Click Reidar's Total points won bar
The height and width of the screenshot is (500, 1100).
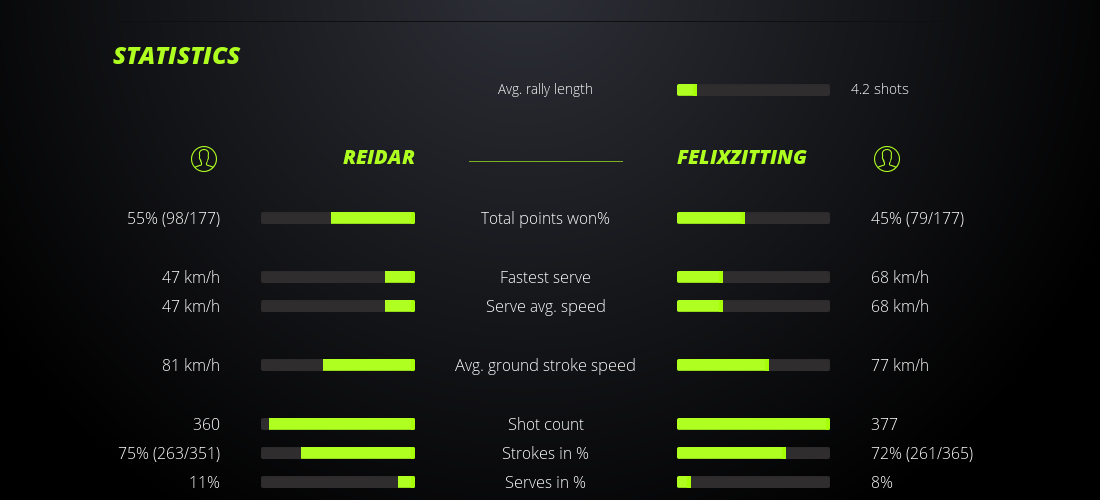point(338,218)
